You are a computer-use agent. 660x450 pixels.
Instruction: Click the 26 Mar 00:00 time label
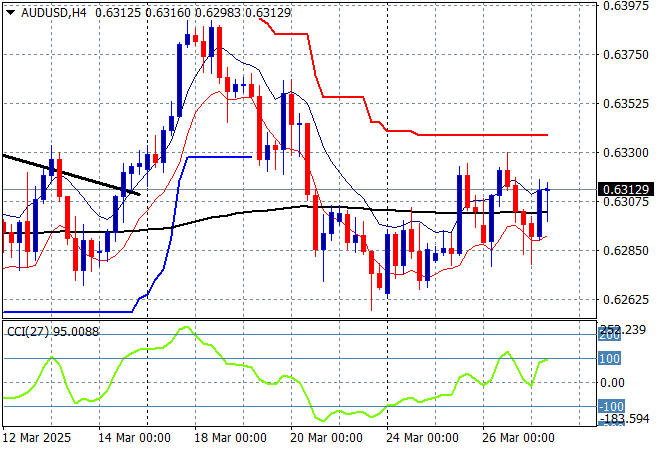click(x=518, y=438)
